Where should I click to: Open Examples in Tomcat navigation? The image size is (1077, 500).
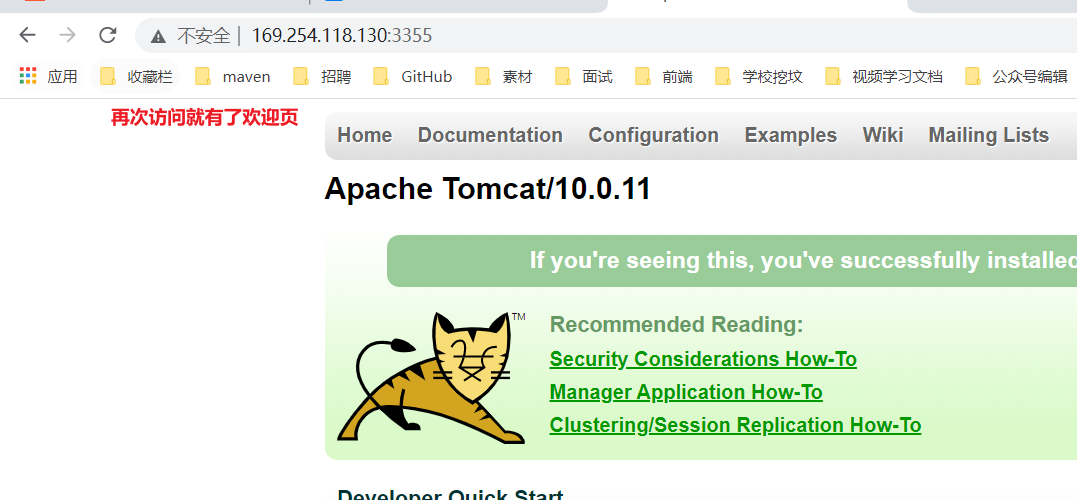[791, 135]
